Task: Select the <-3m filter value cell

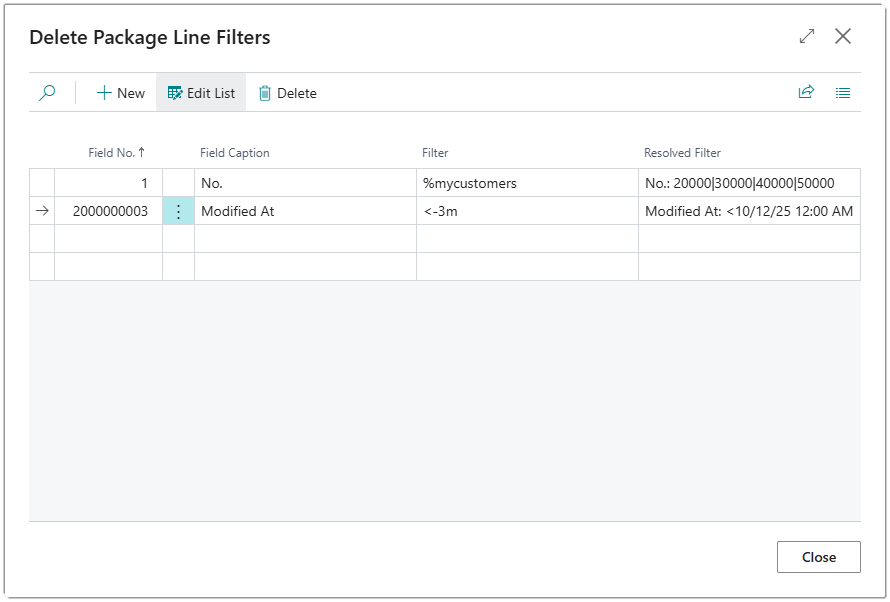Action: [440, 211]
